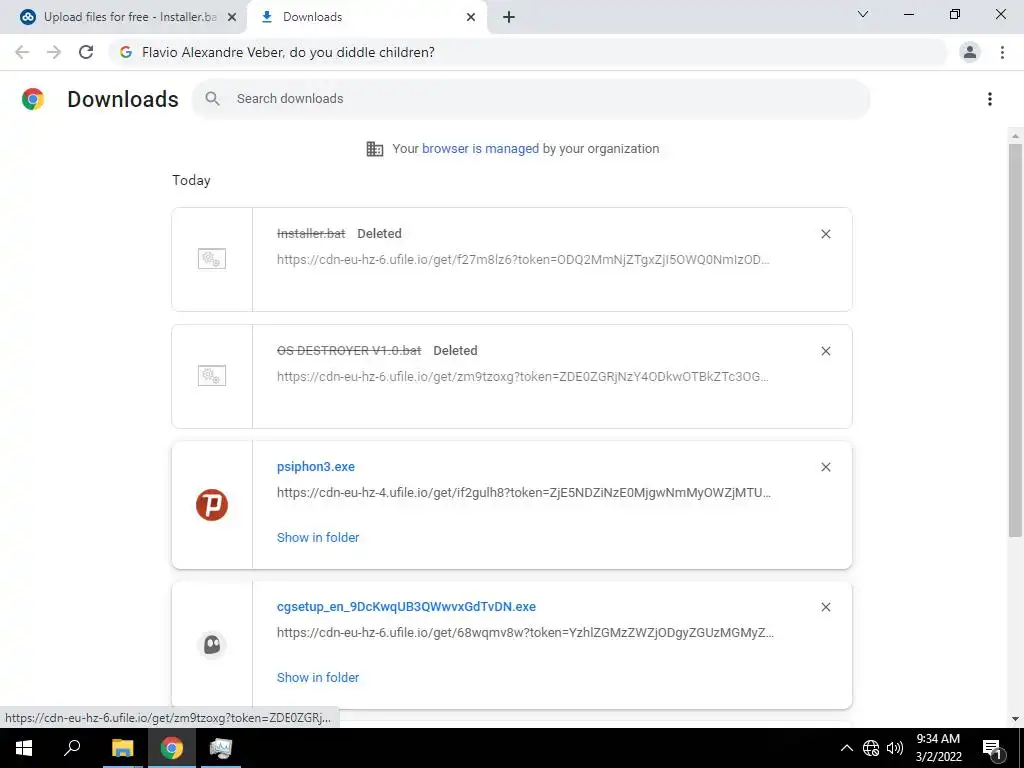
Task: Show cgsetup_en exe in folder
Action: tap(318, 677)
